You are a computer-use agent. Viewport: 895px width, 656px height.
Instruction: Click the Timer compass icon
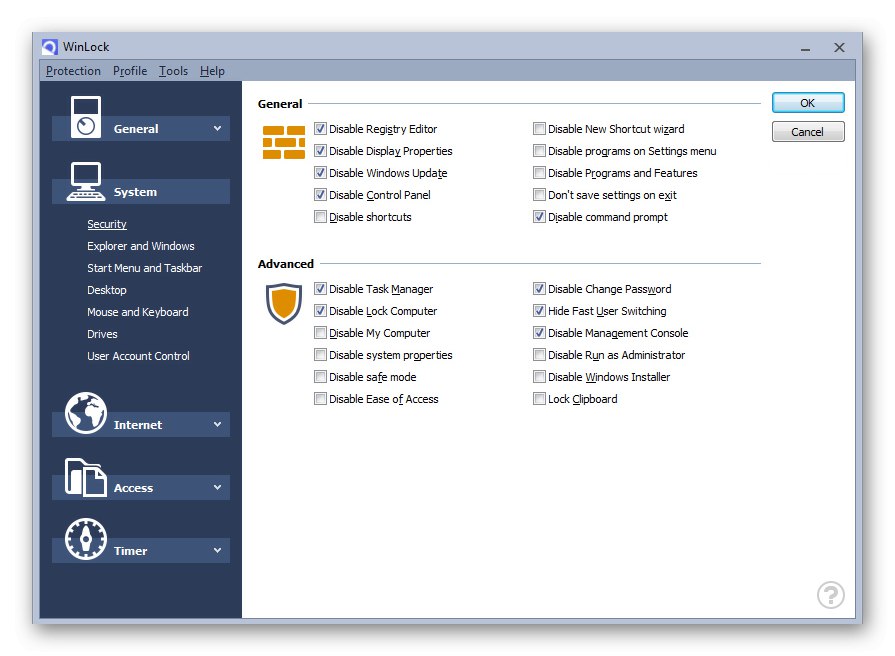[86, 539]
